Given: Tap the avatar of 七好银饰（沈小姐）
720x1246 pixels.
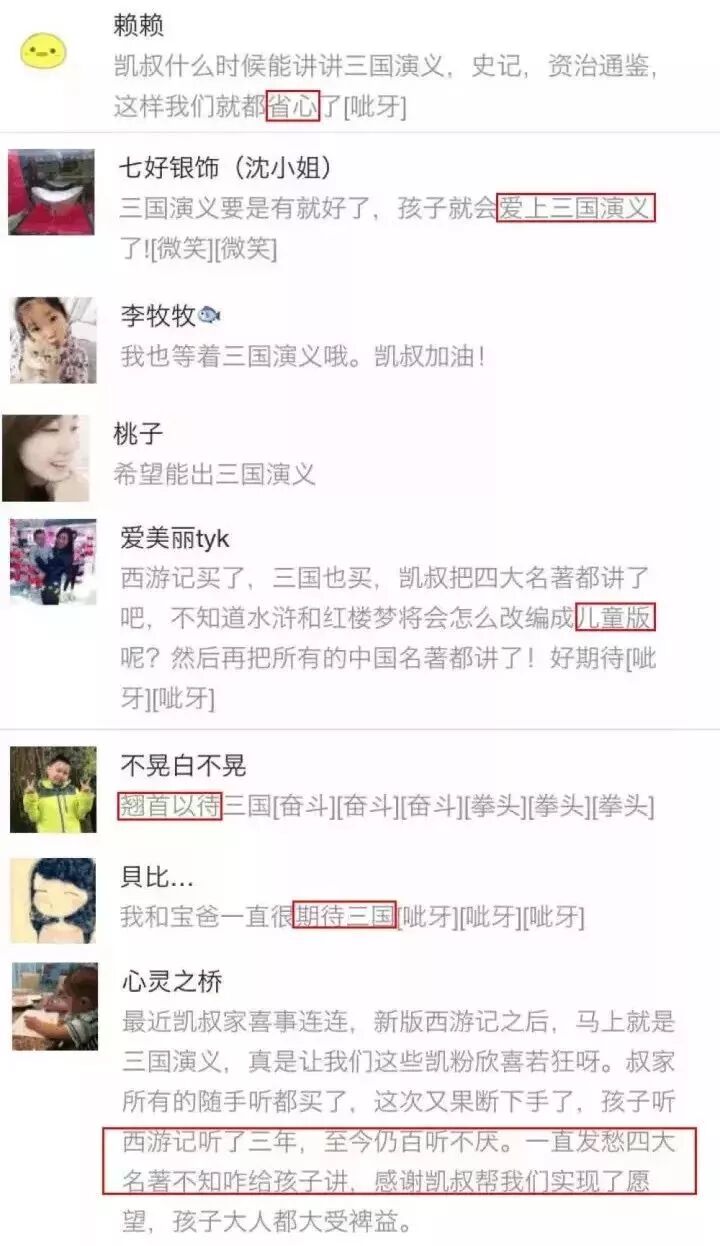Looking at the screenshot, I should click(x=51, y=192).
